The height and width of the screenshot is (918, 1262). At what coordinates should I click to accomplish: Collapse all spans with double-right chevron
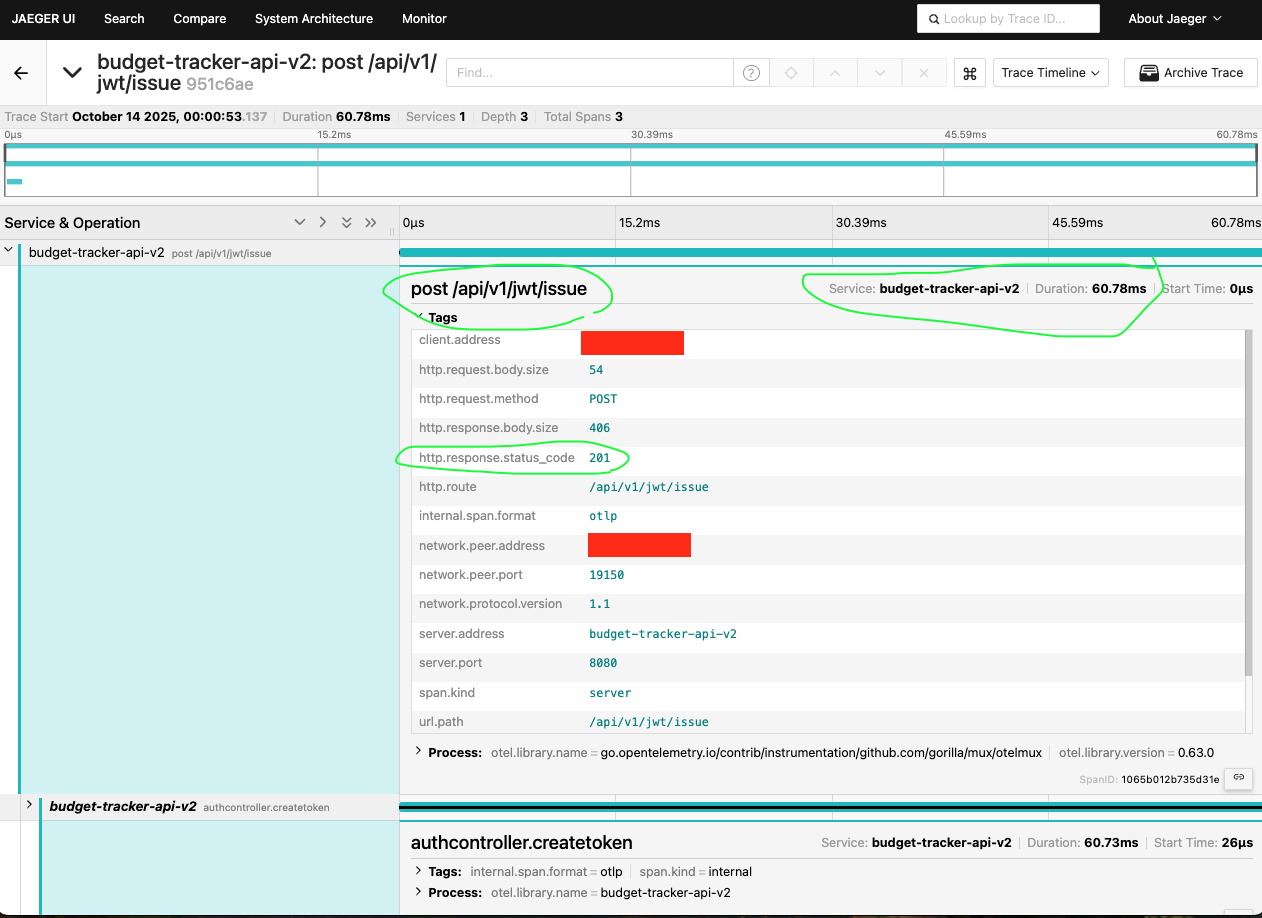pos(371,223)
